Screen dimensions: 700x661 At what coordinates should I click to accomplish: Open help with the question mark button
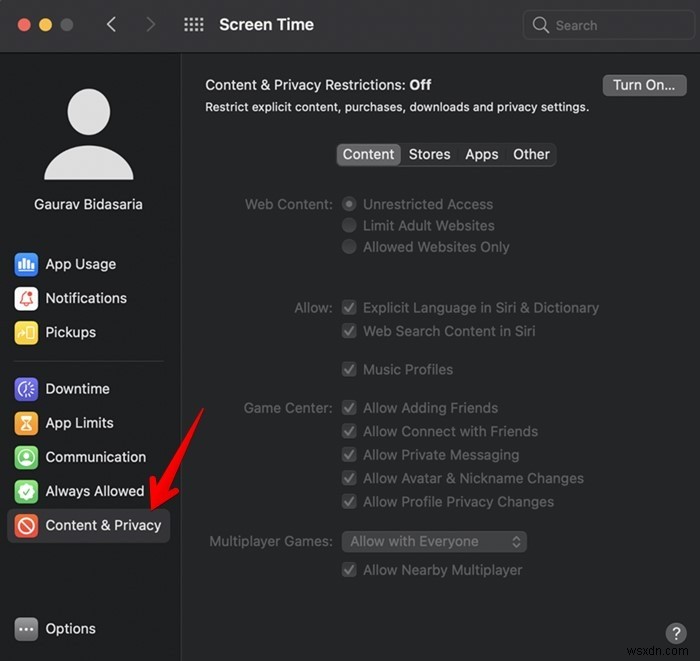tap(676, 632)
